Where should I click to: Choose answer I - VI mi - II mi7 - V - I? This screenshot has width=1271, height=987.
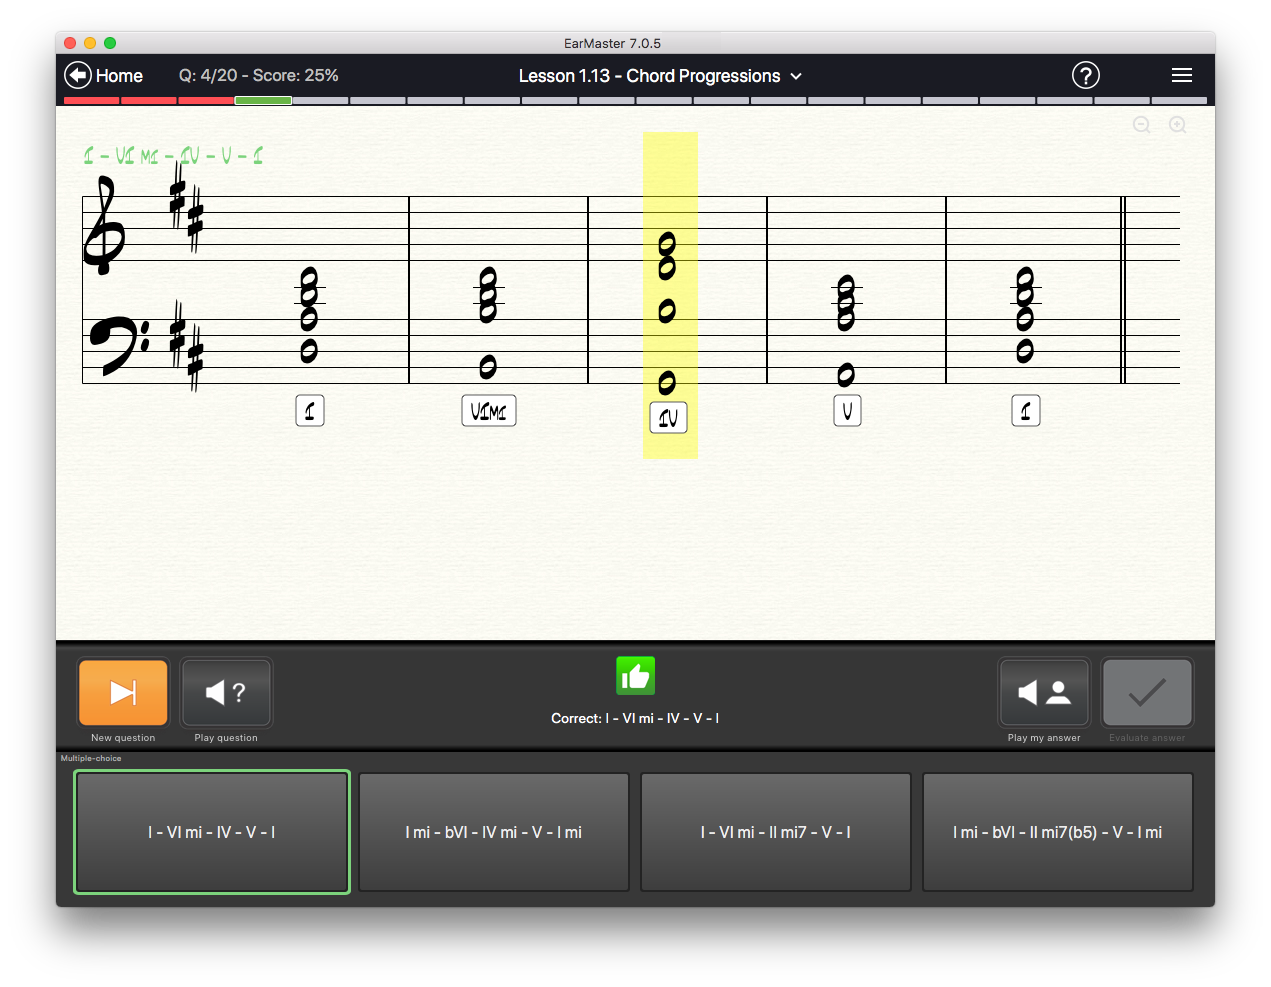[776, 832]
